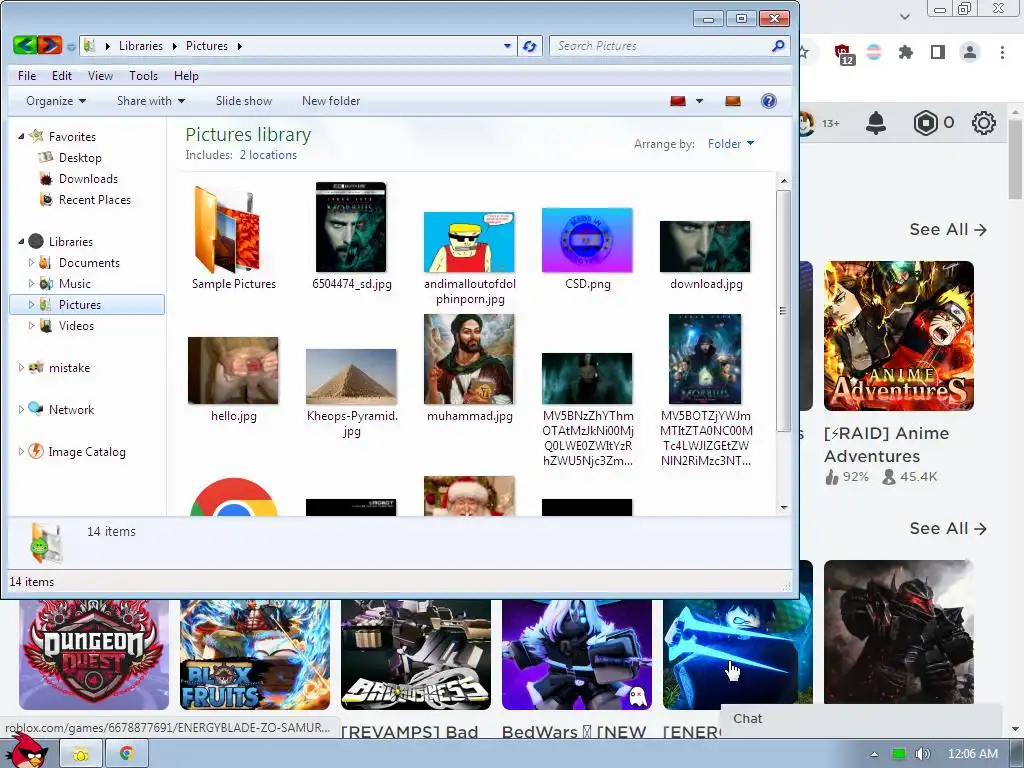Viewport: 1024px width, 768px height.
Task: Start the Slide show
Action: point(244,101)
